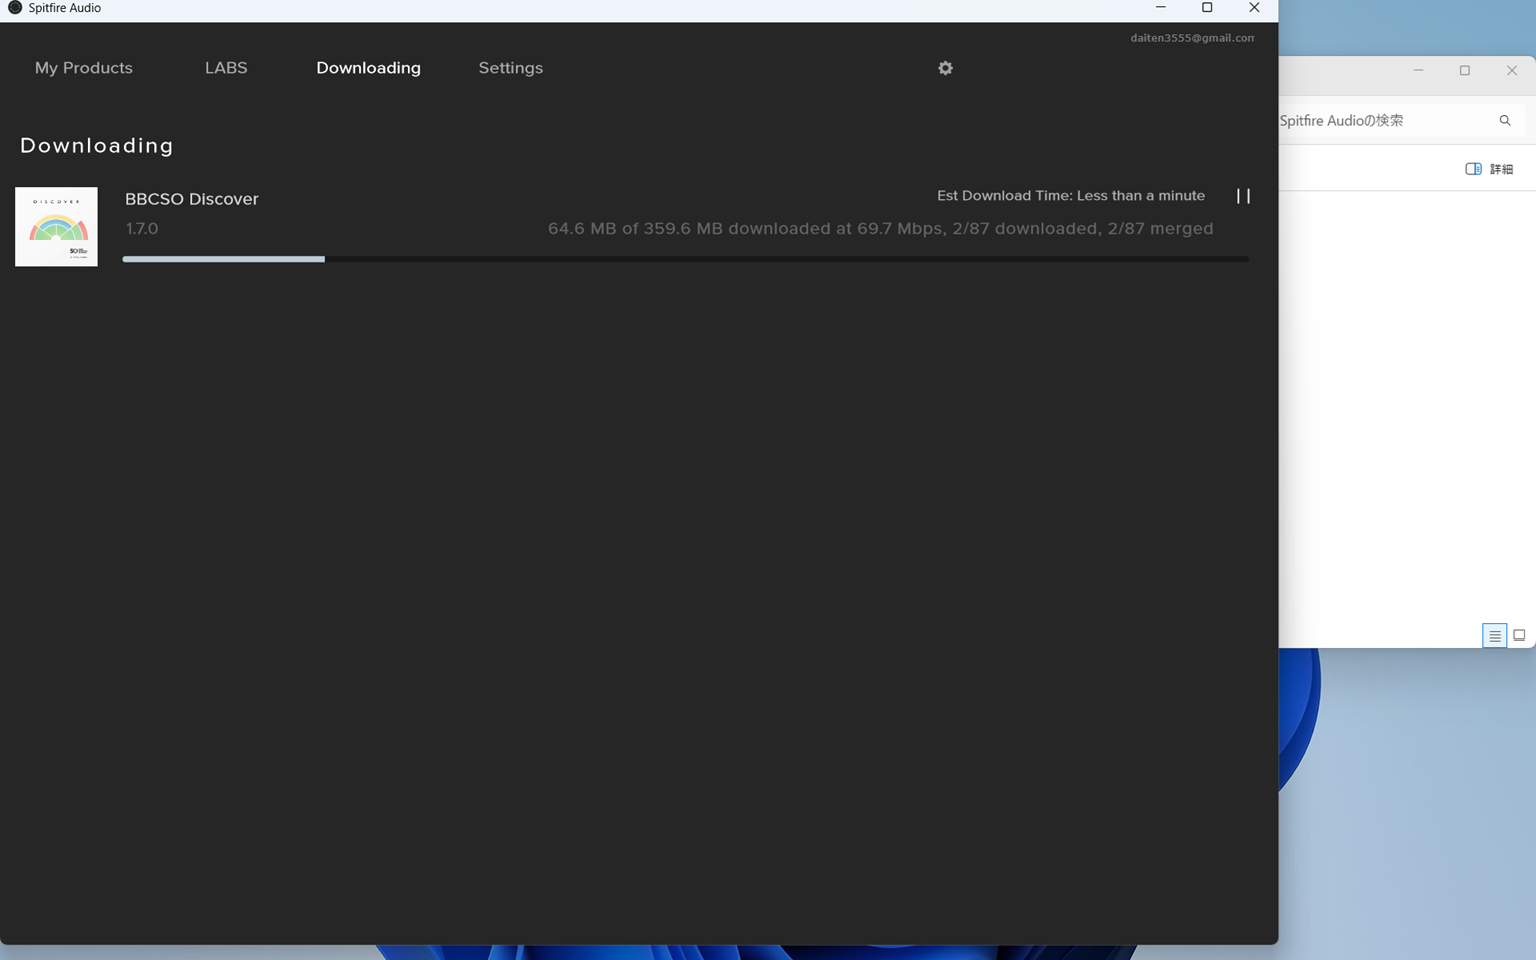The width and height of the screenshot is (1536, 960).
Task: Go to the Settings tab
Action: pos(511,68)
